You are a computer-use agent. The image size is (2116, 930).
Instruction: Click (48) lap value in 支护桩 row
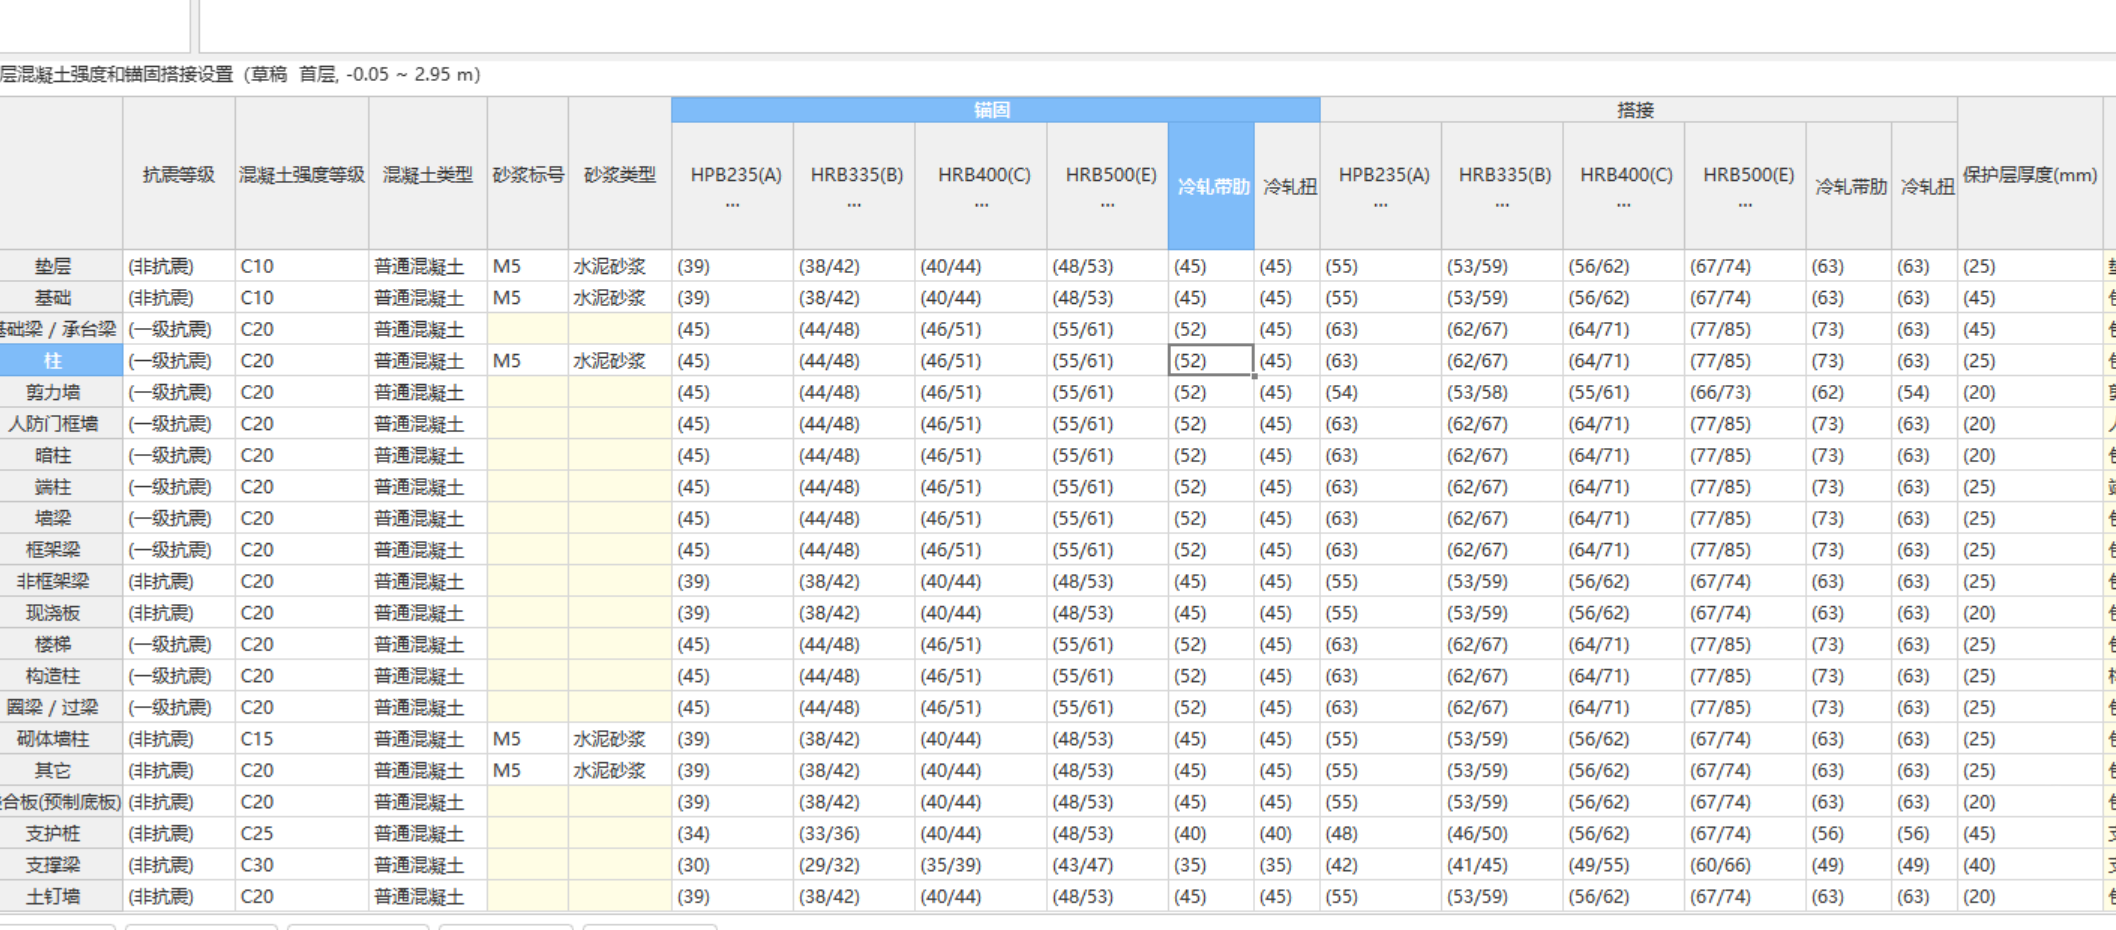[x=1381, y=833]
